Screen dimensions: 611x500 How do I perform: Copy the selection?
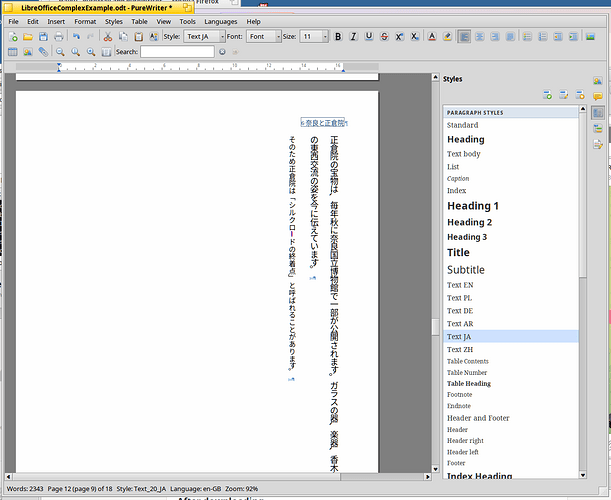[x=123, y=37]
